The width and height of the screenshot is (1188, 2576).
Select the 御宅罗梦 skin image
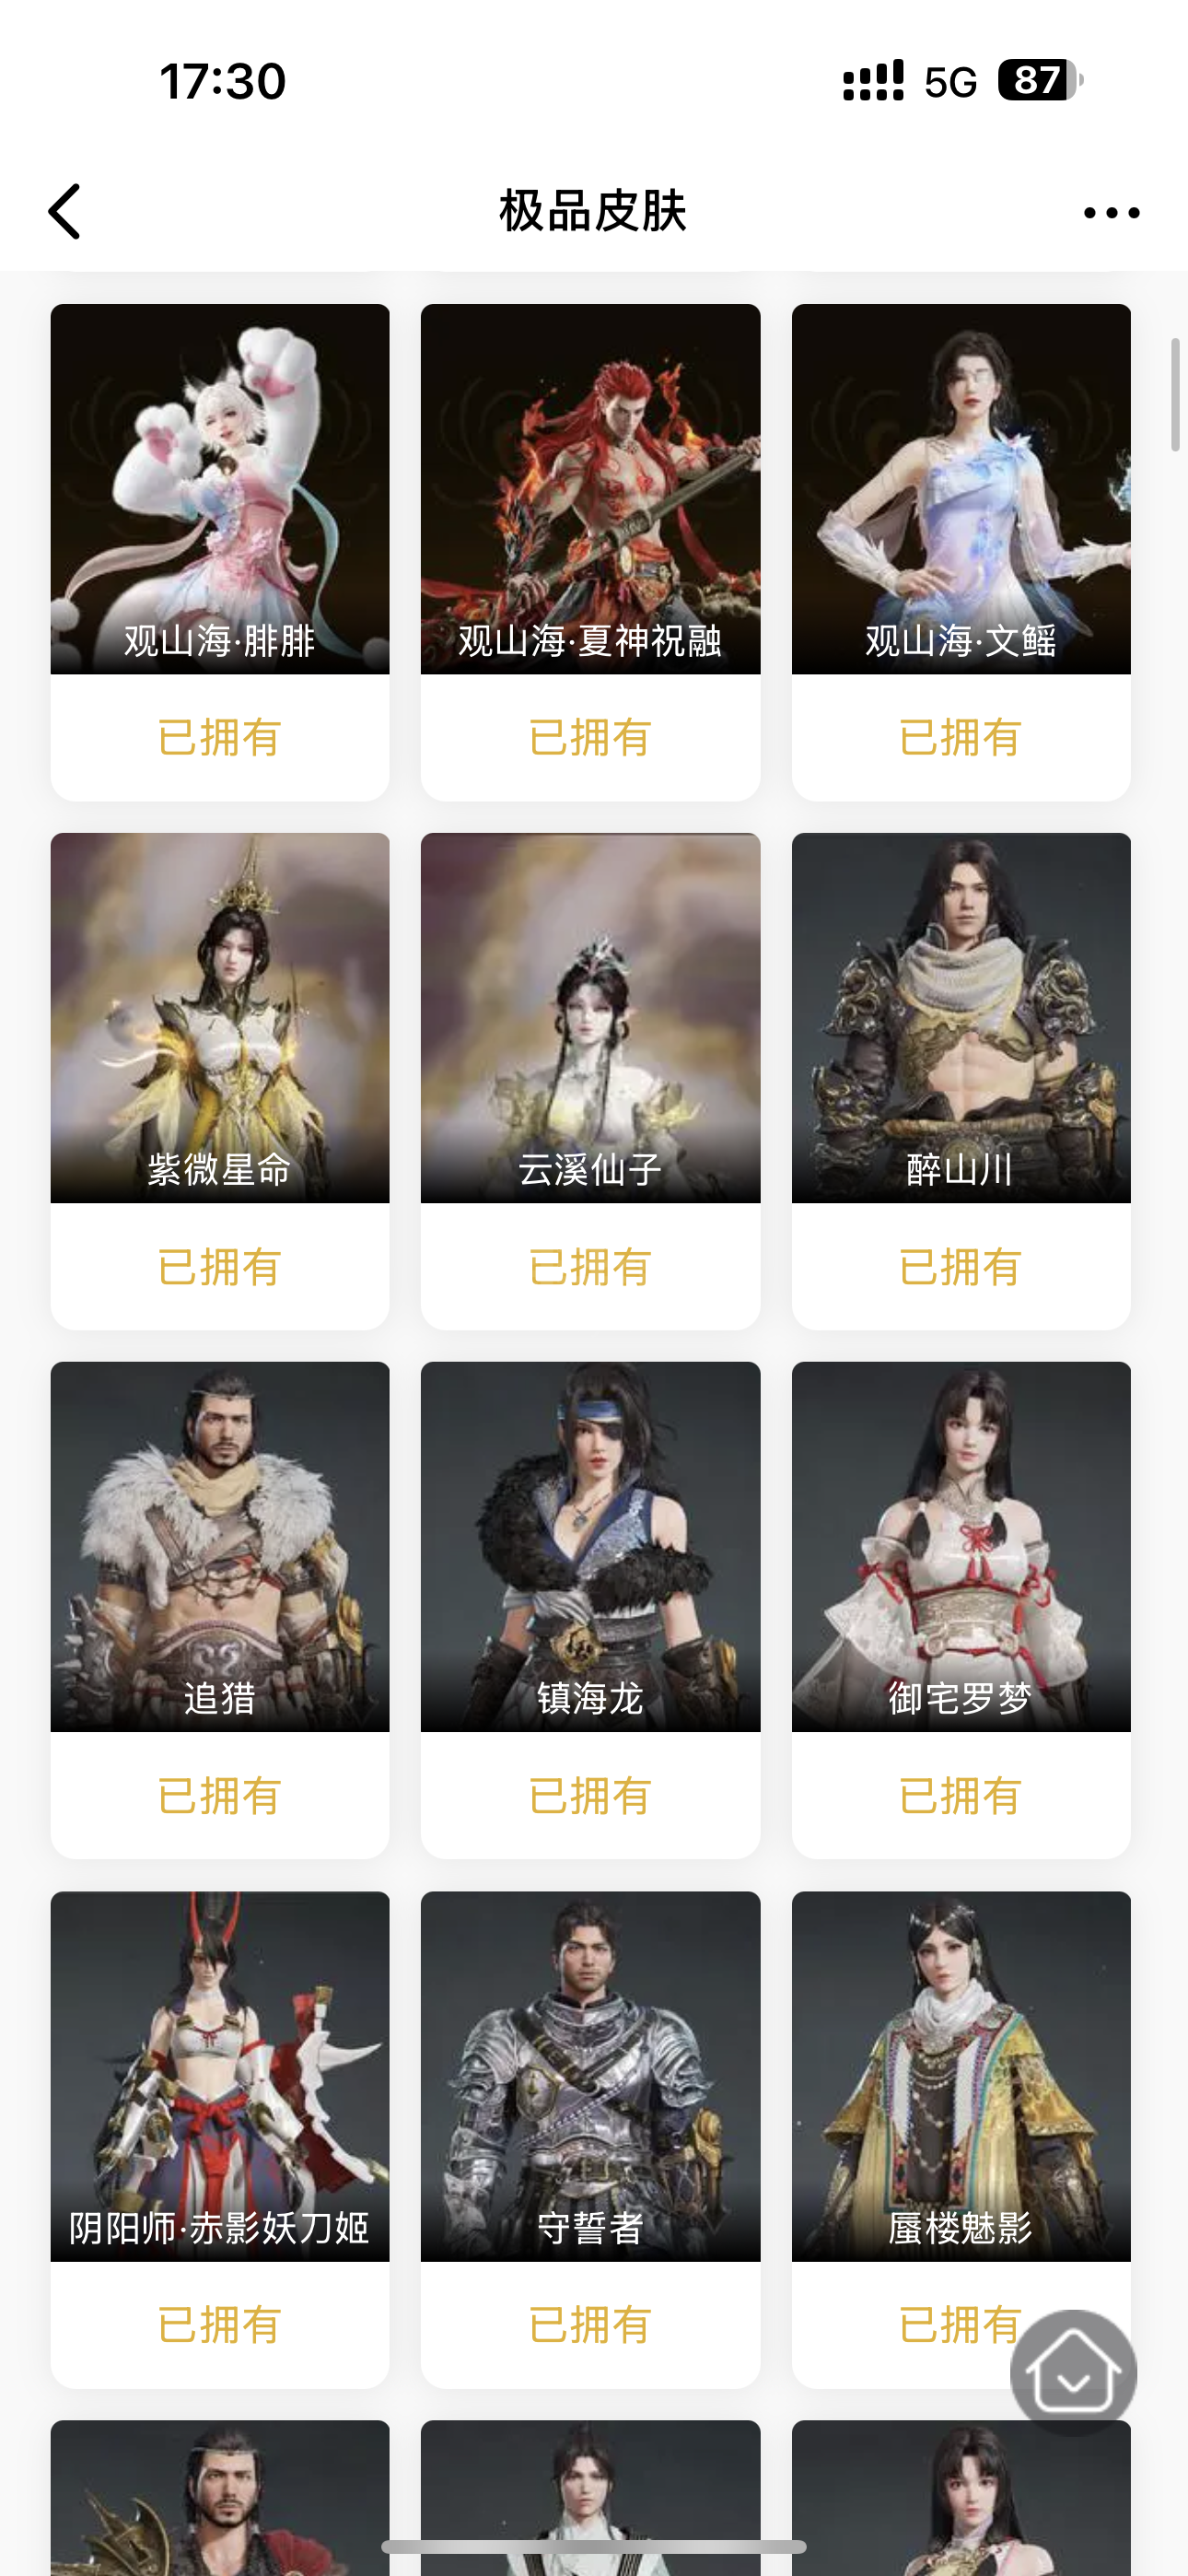961,1546
